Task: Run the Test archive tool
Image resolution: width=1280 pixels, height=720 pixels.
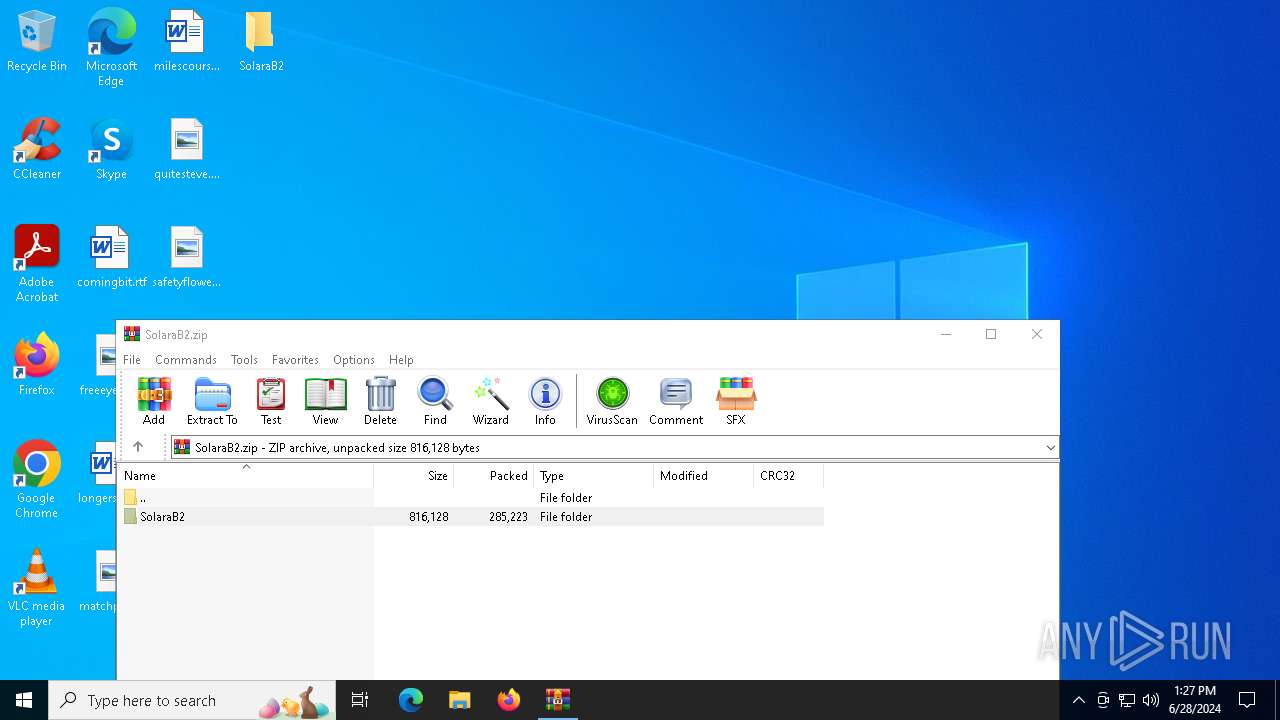Action: 271,402
